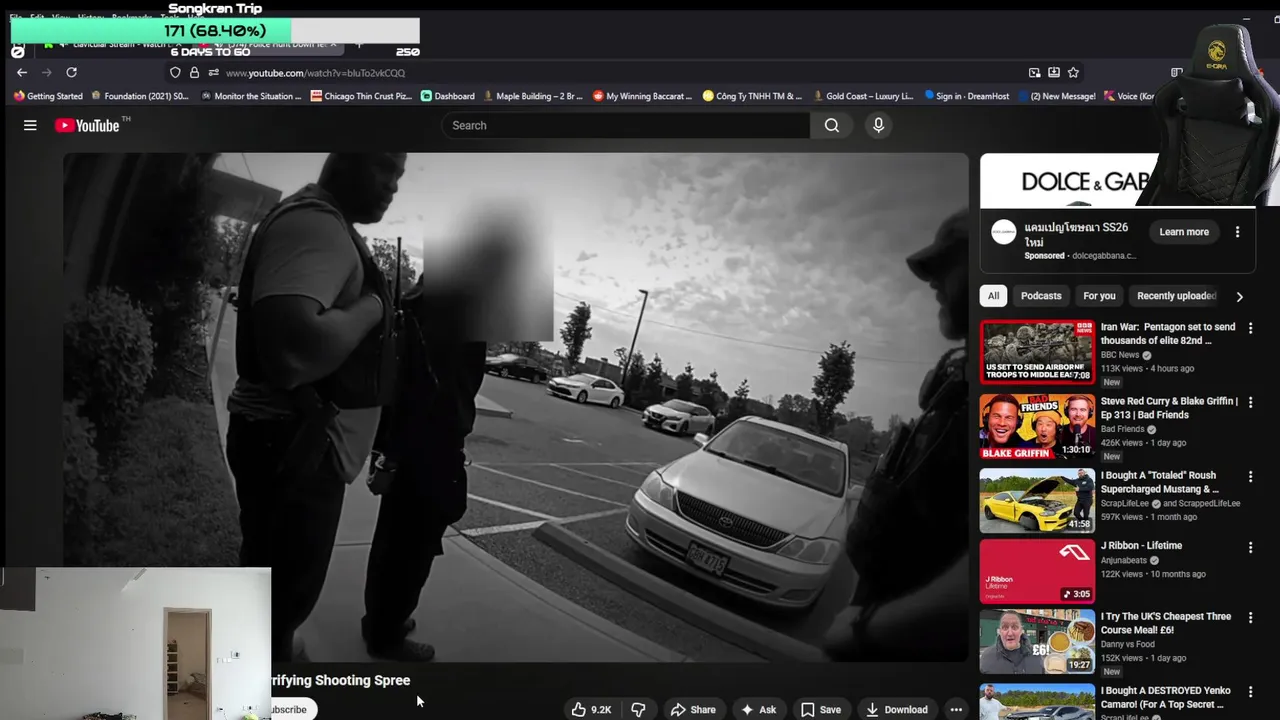Open the Foundation (2021) bookmark
1280x720 pixels.
tap(140, 96)
